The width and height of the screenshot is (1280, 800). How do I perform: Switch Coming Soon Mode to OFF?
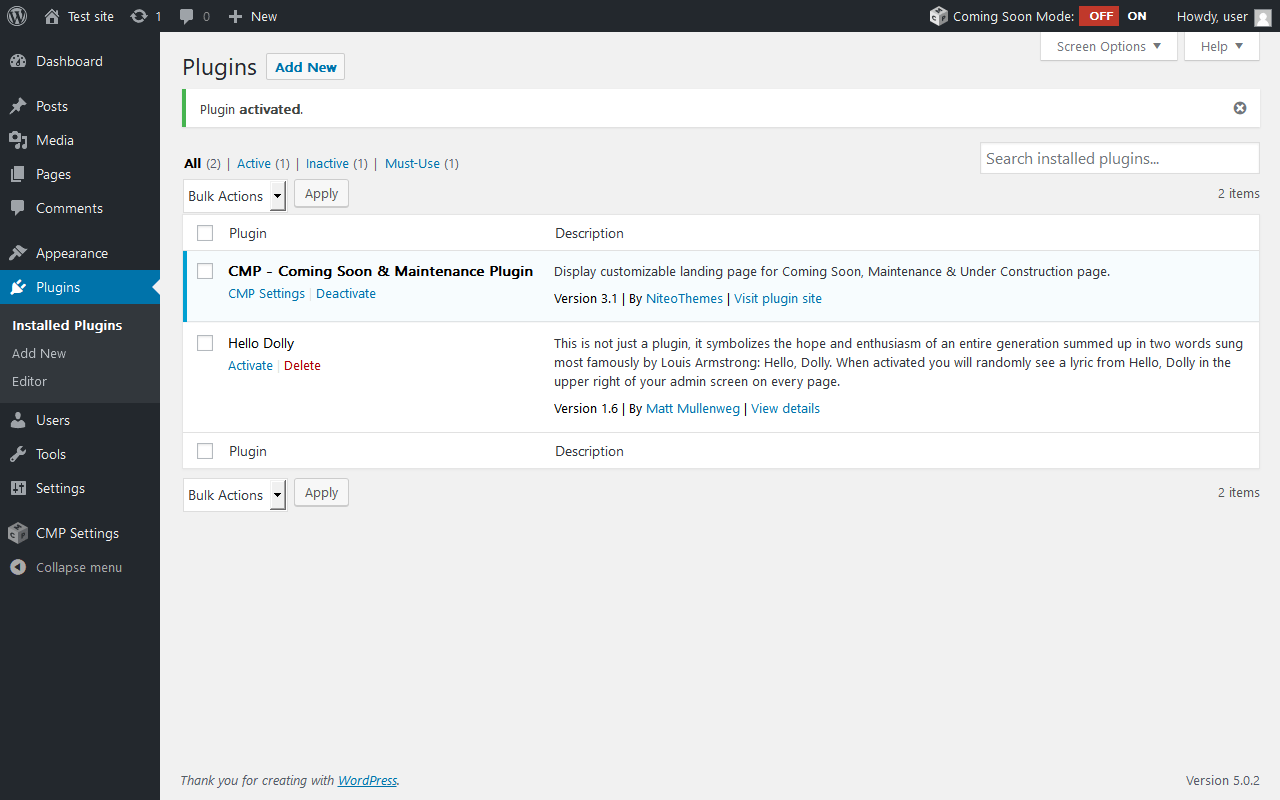click(1099, 16)
